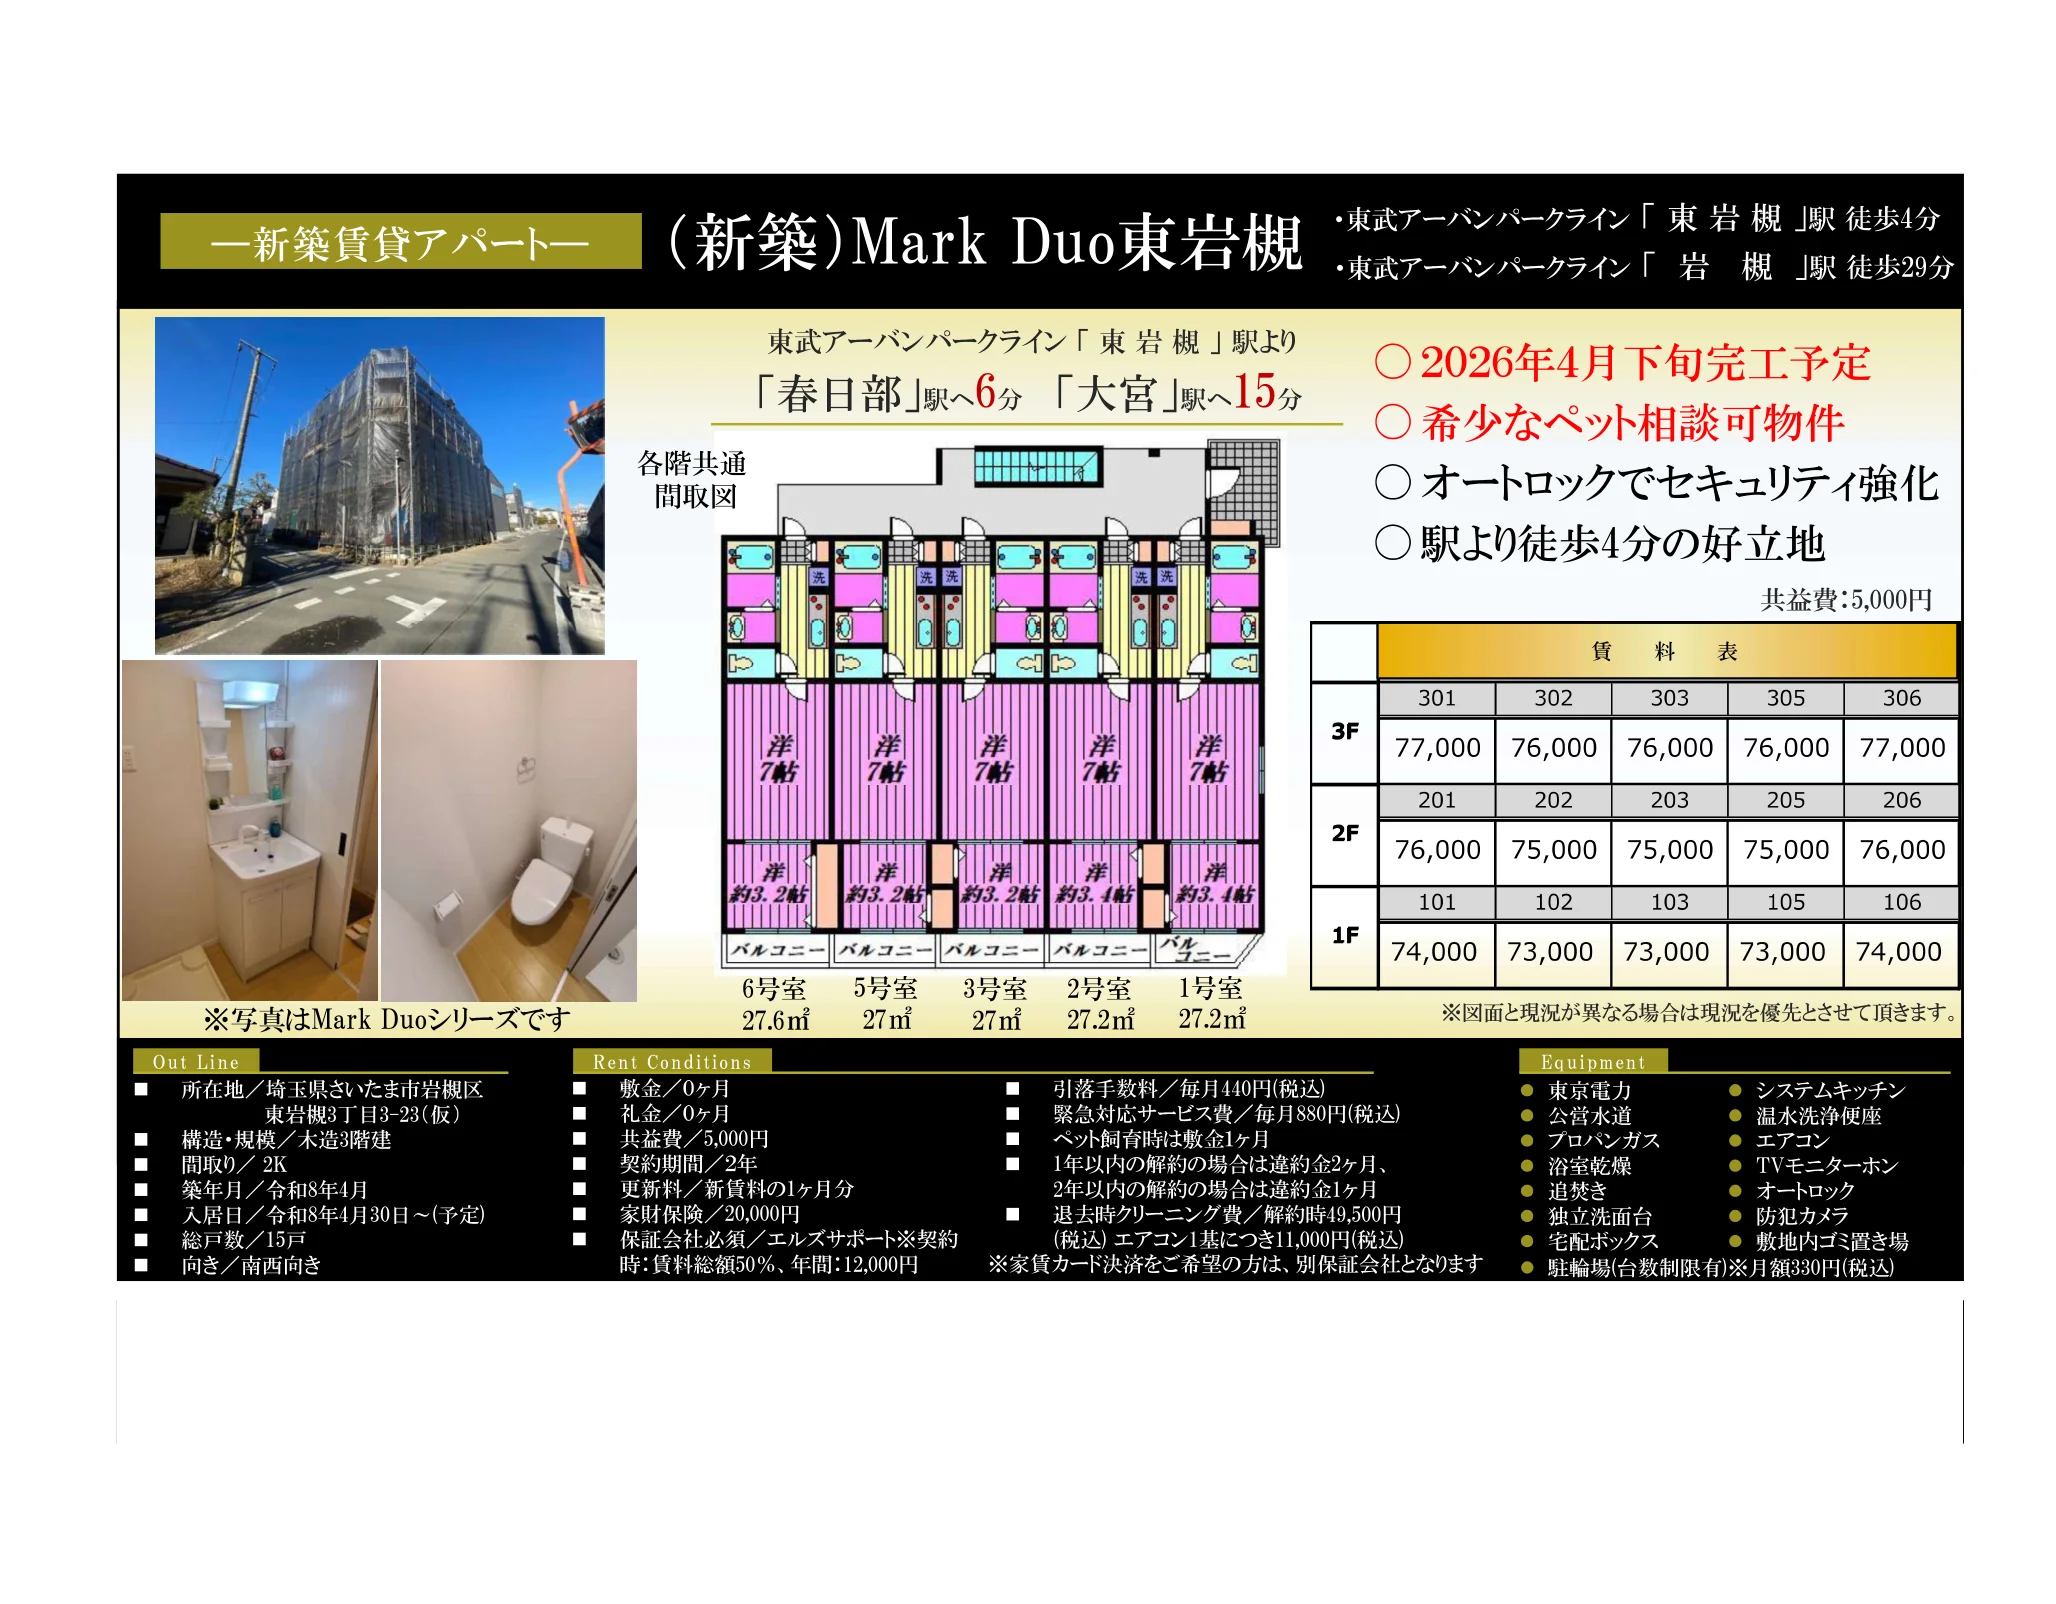Expand the 3F row in the rent table
The width and height of the screenshot is (2056, 1604).
pos(1343,730)
